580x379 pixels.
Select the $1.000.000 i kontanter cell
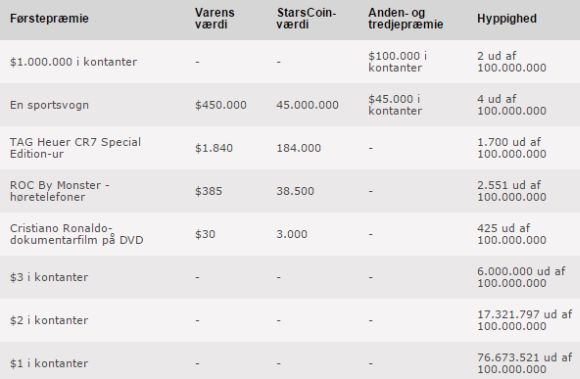tap(74, 62)
